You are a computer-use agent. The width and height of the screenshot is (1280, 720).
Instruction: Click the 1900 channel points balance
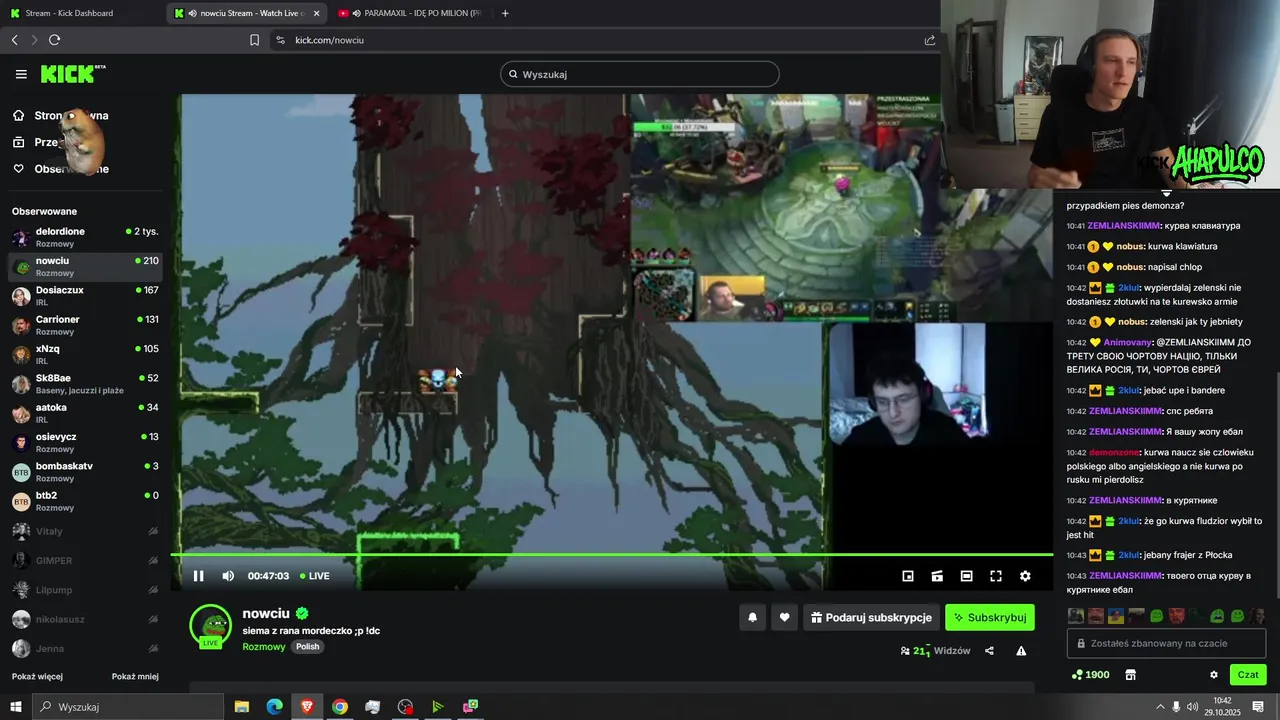click(x=1090, y=675)
